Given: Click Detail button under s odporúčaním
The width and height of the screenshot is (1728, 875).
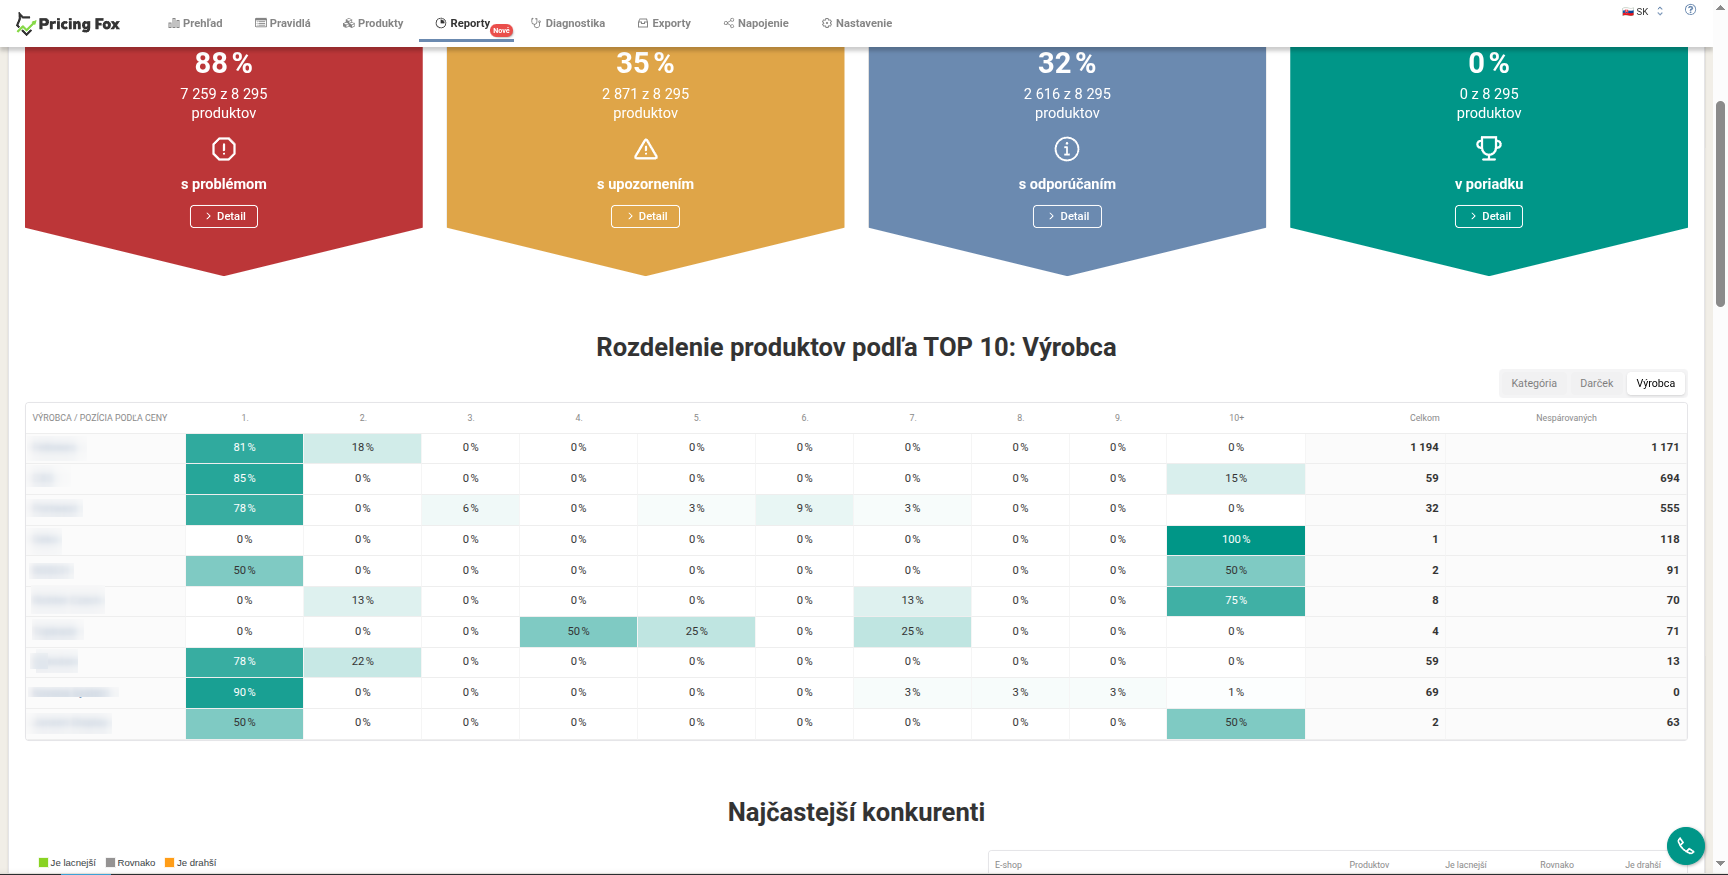Looking at the screenshot, I should pos(1067,216).
